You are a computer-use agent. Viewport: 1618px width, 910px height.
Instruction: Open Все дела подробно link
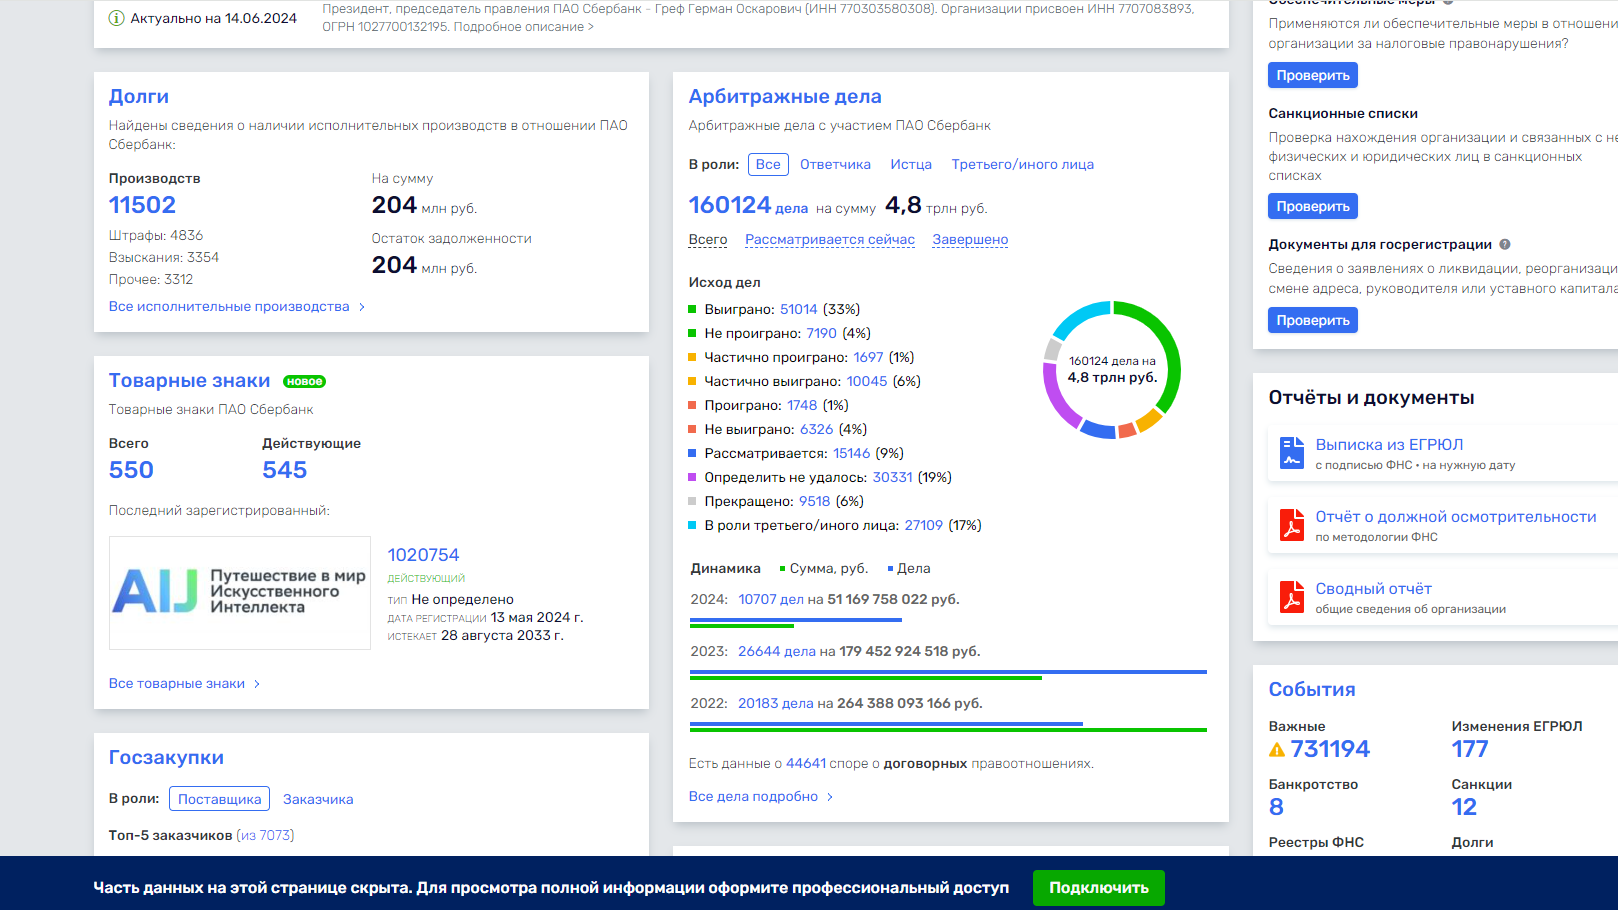(753, 797)
